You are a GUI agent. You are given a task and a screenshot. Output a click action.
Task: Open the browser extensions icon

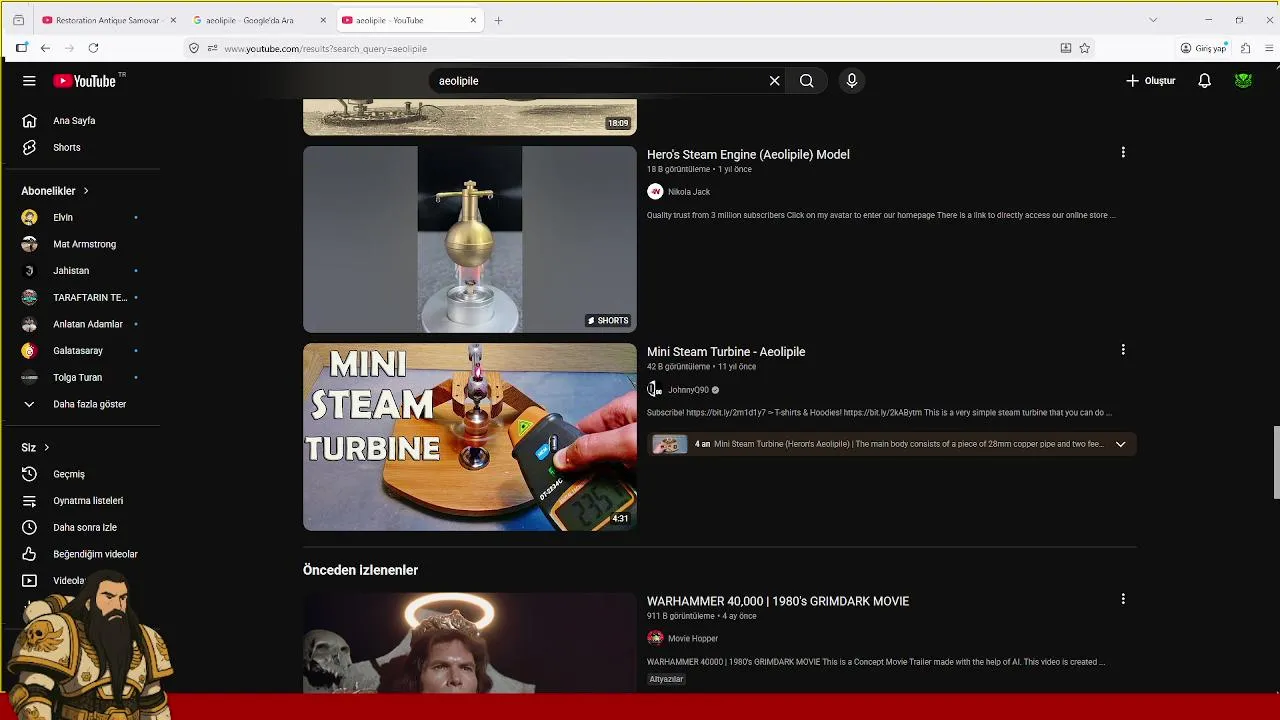coord(1245,48)
